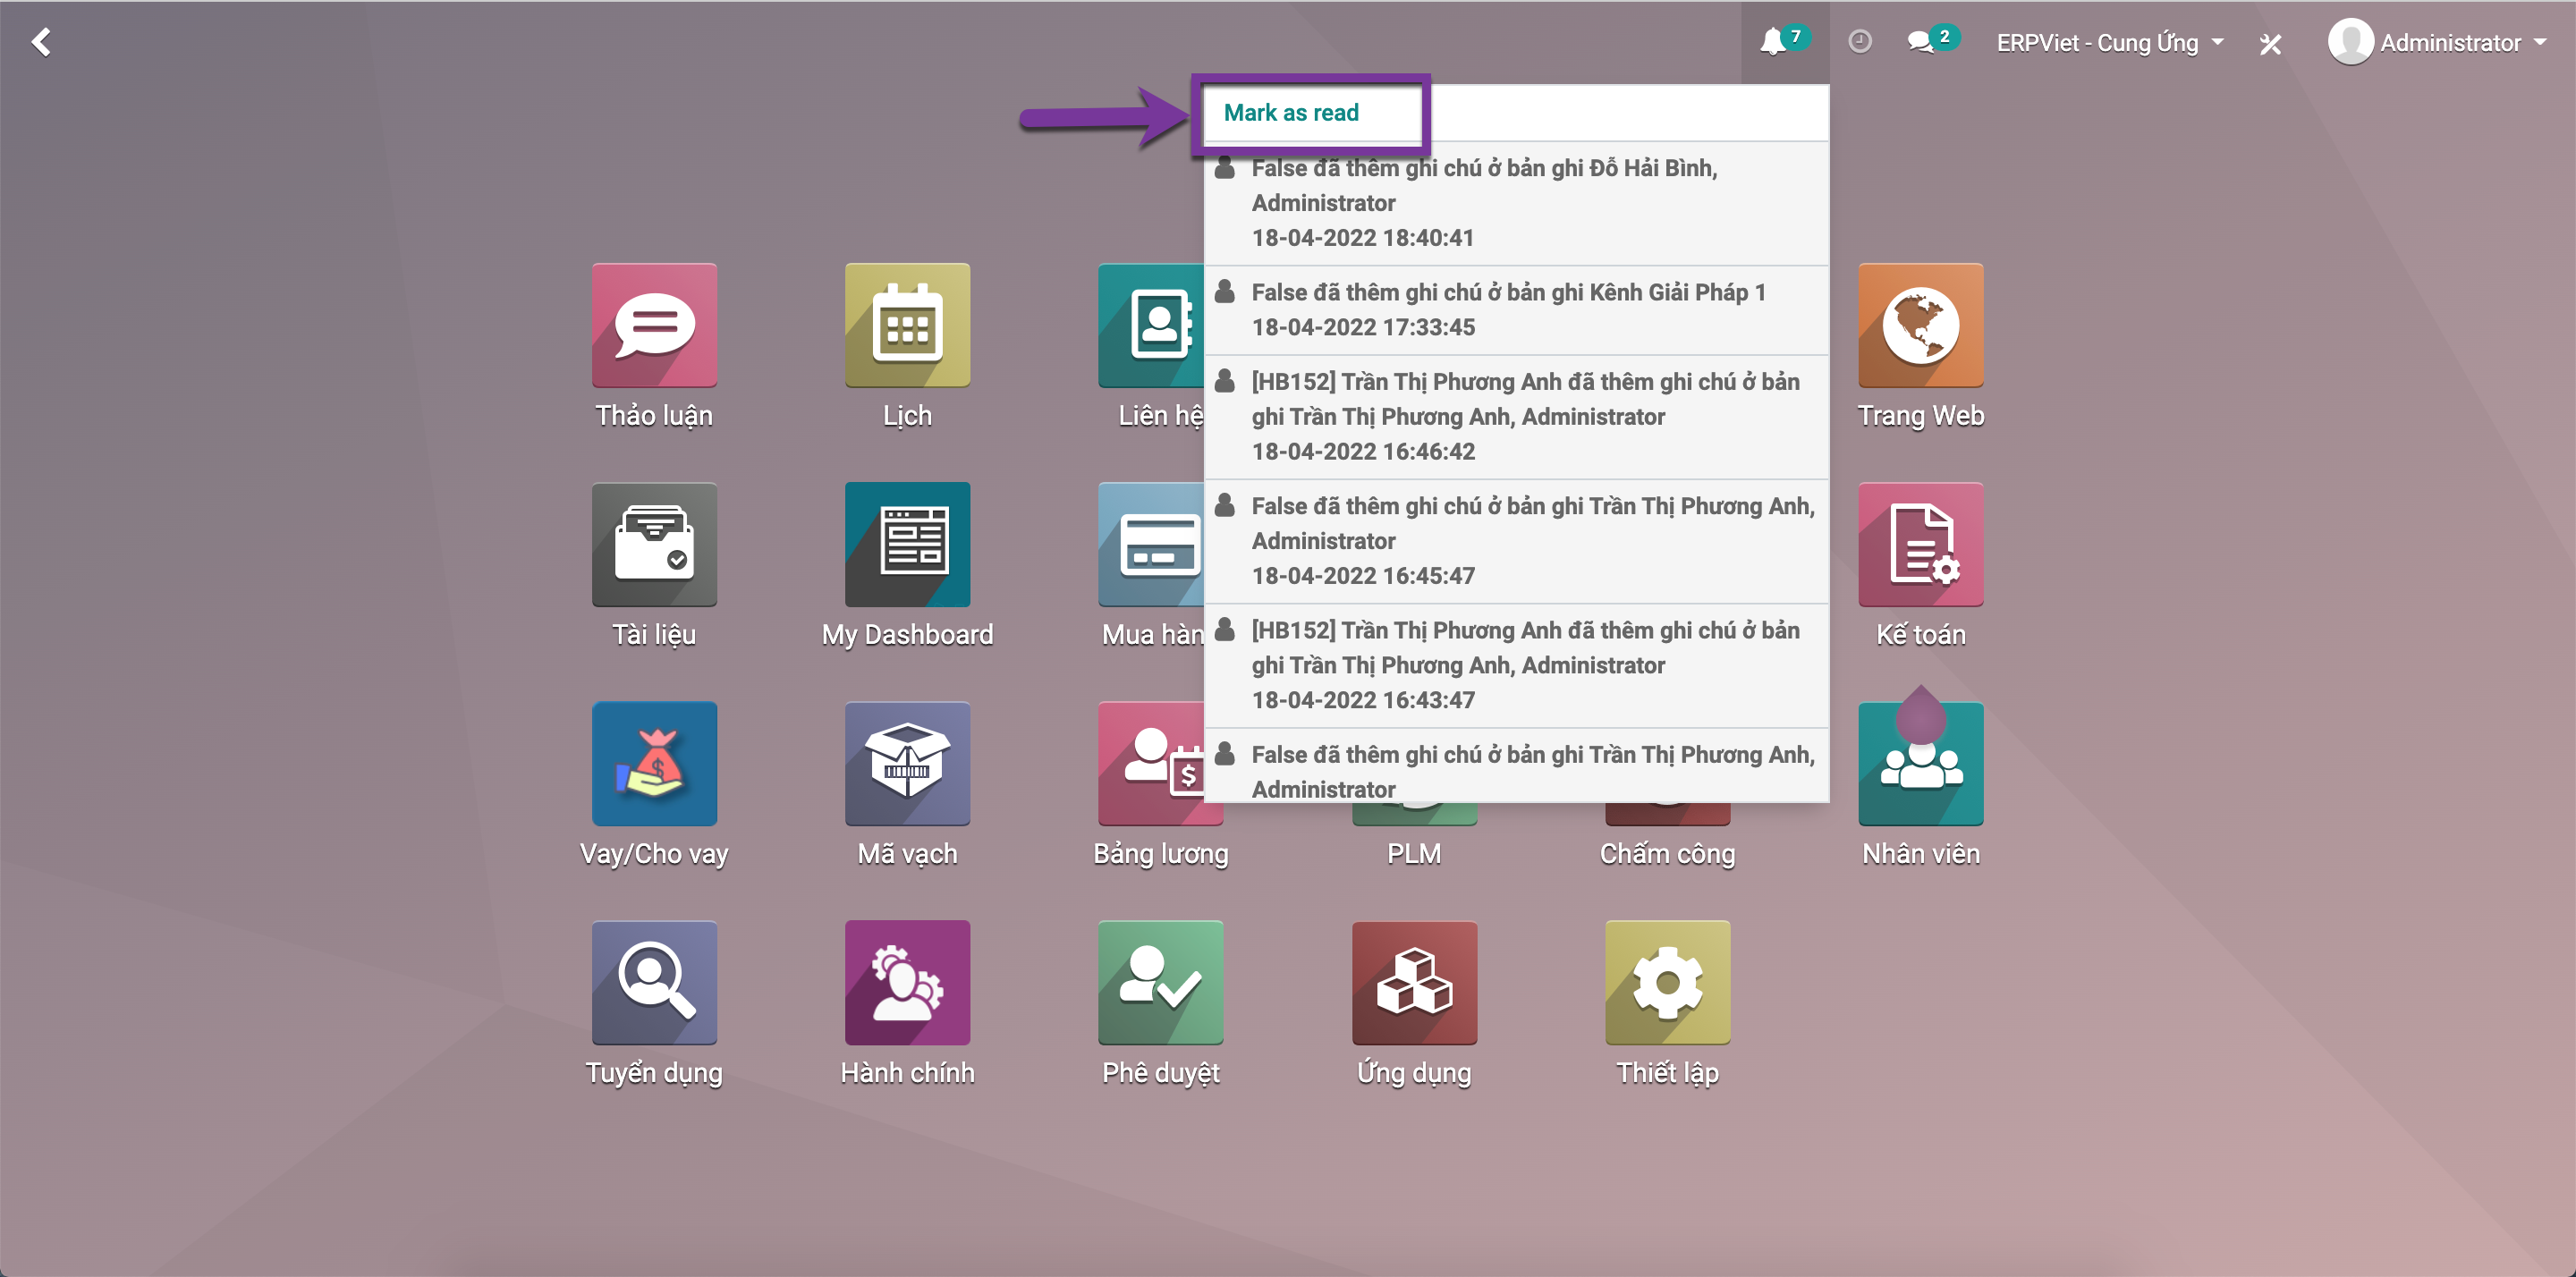Click the Mark as read link

click(x=1290, y=112)
